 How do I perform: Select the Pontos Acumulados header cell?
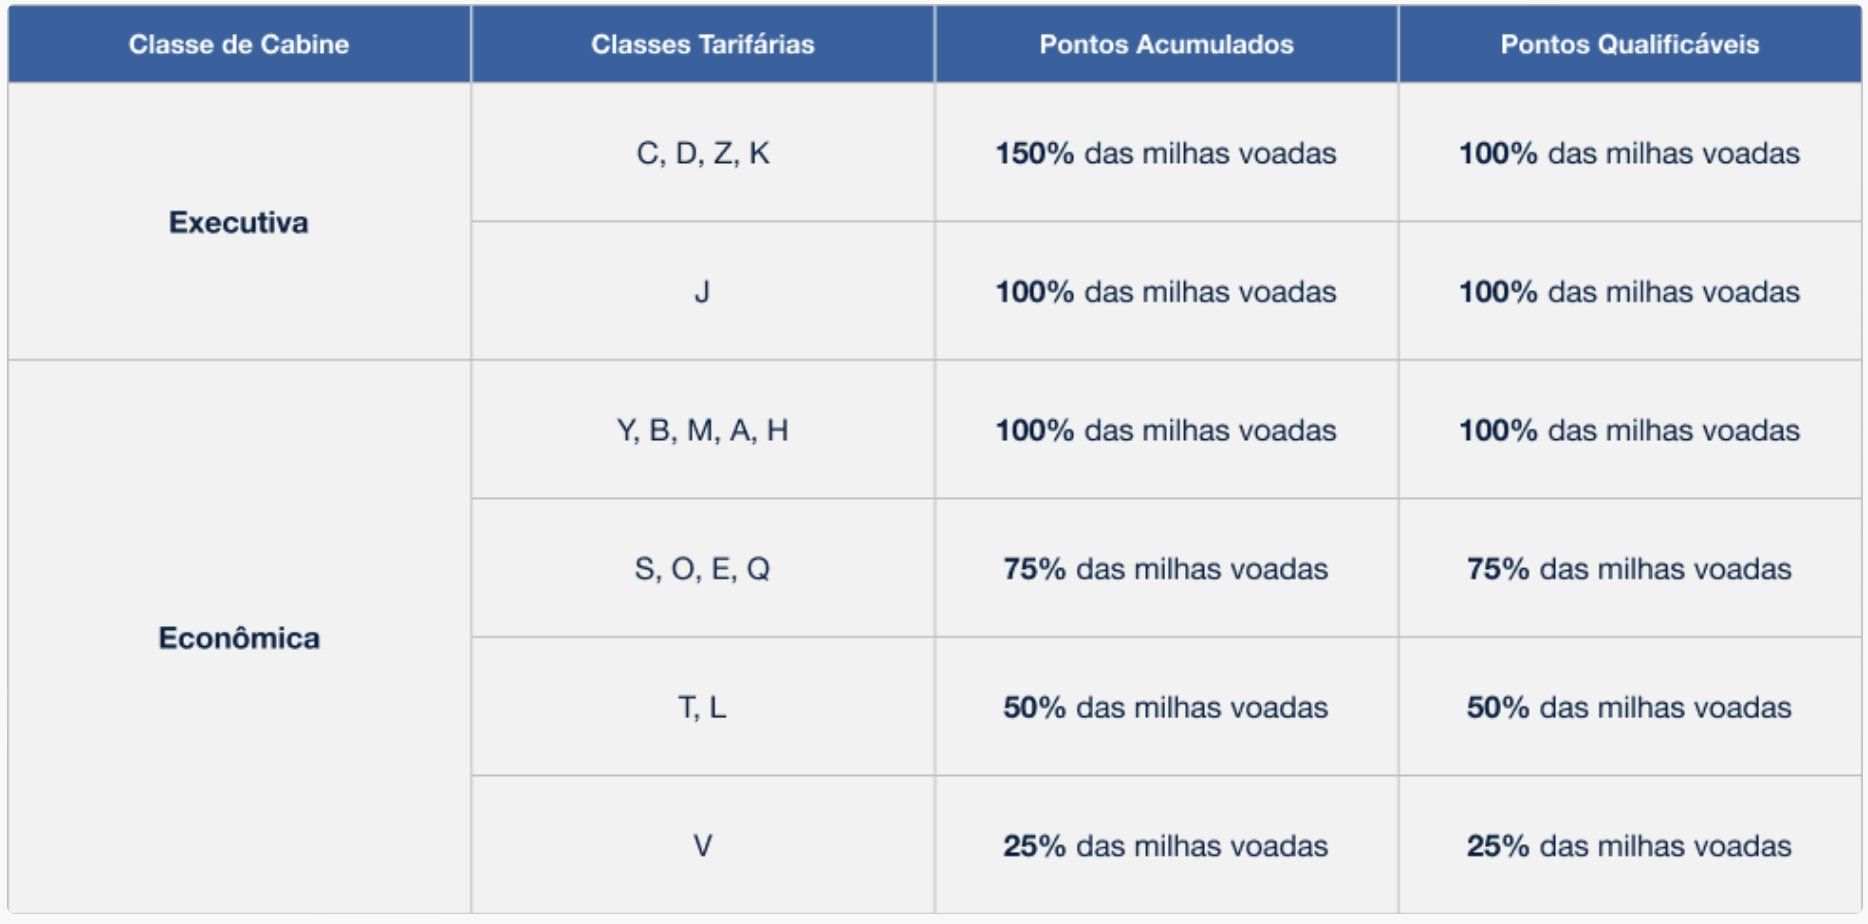[1166, 44]
